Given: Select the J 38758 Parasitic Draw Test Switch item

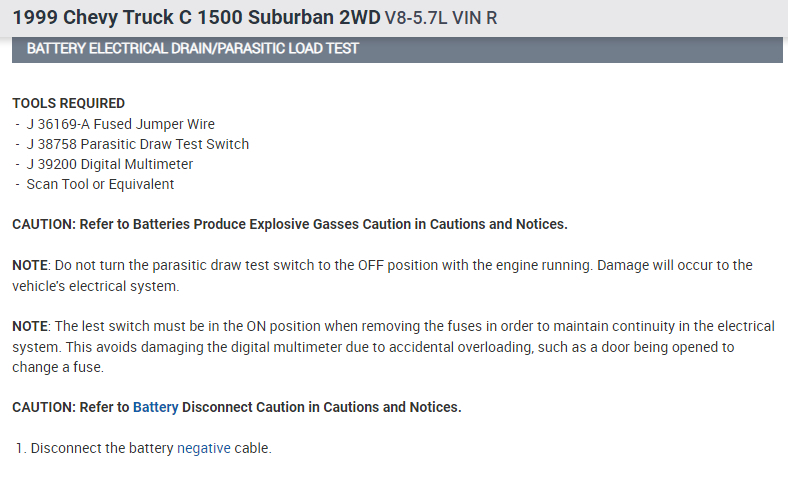Looking at the screenshot, I should [138, 144].
